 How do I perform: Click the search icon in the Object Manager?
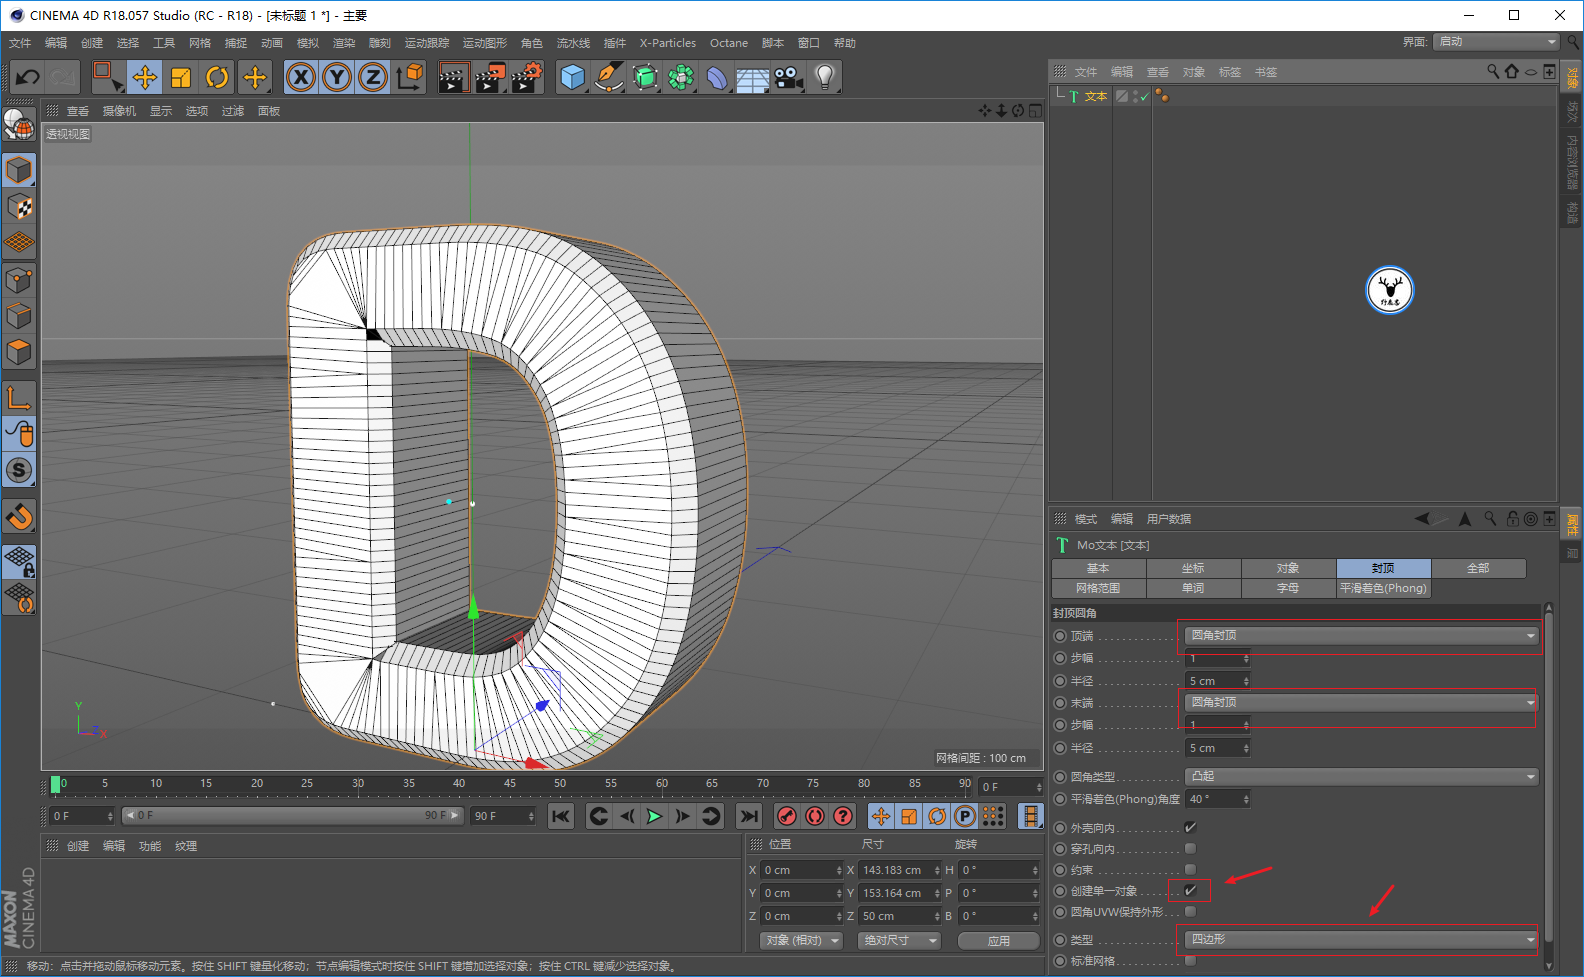[x=1493, y=71]
